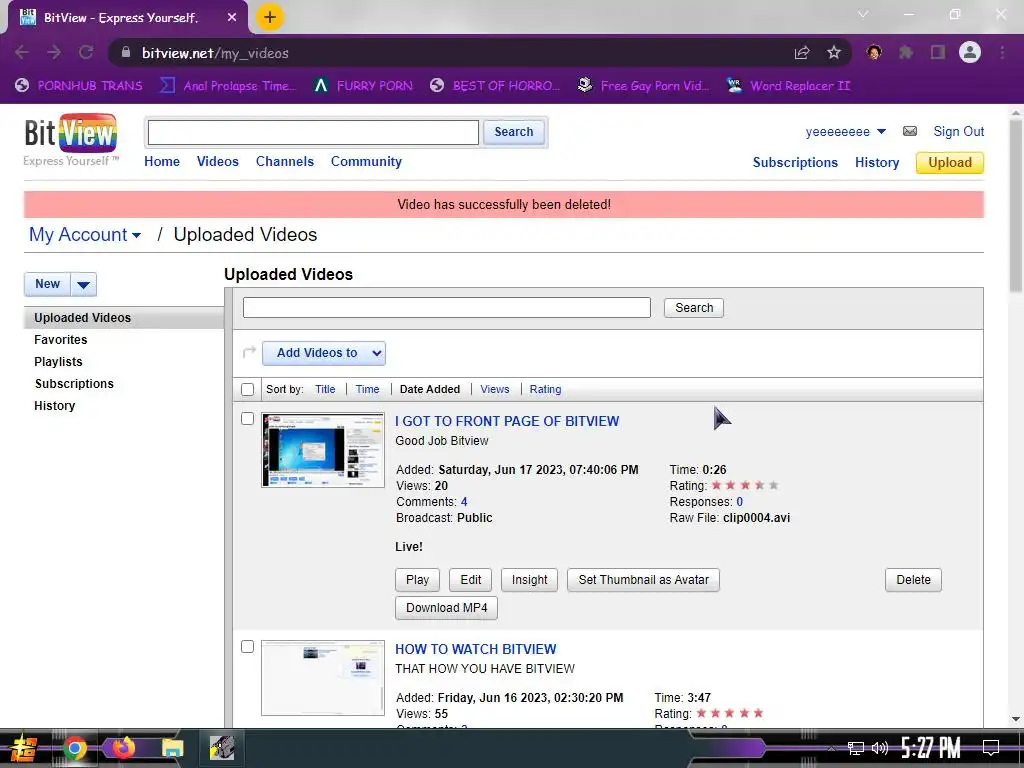Open File Explorer from the taskbar
This screenshot has height=768, width=1024.
click(x=172, y=748)
